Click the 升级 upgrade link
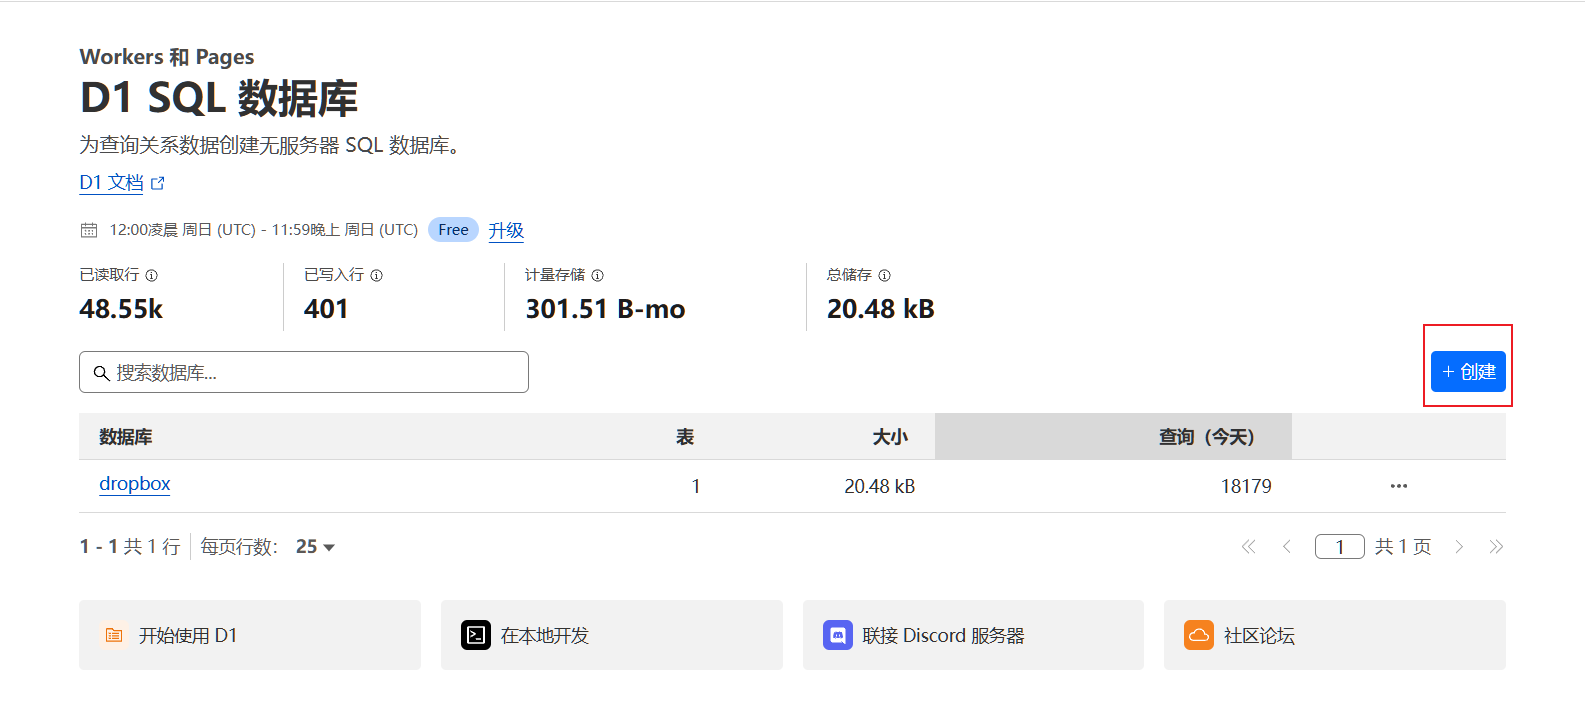The image size is (1585, 709). tap(506, 230)
